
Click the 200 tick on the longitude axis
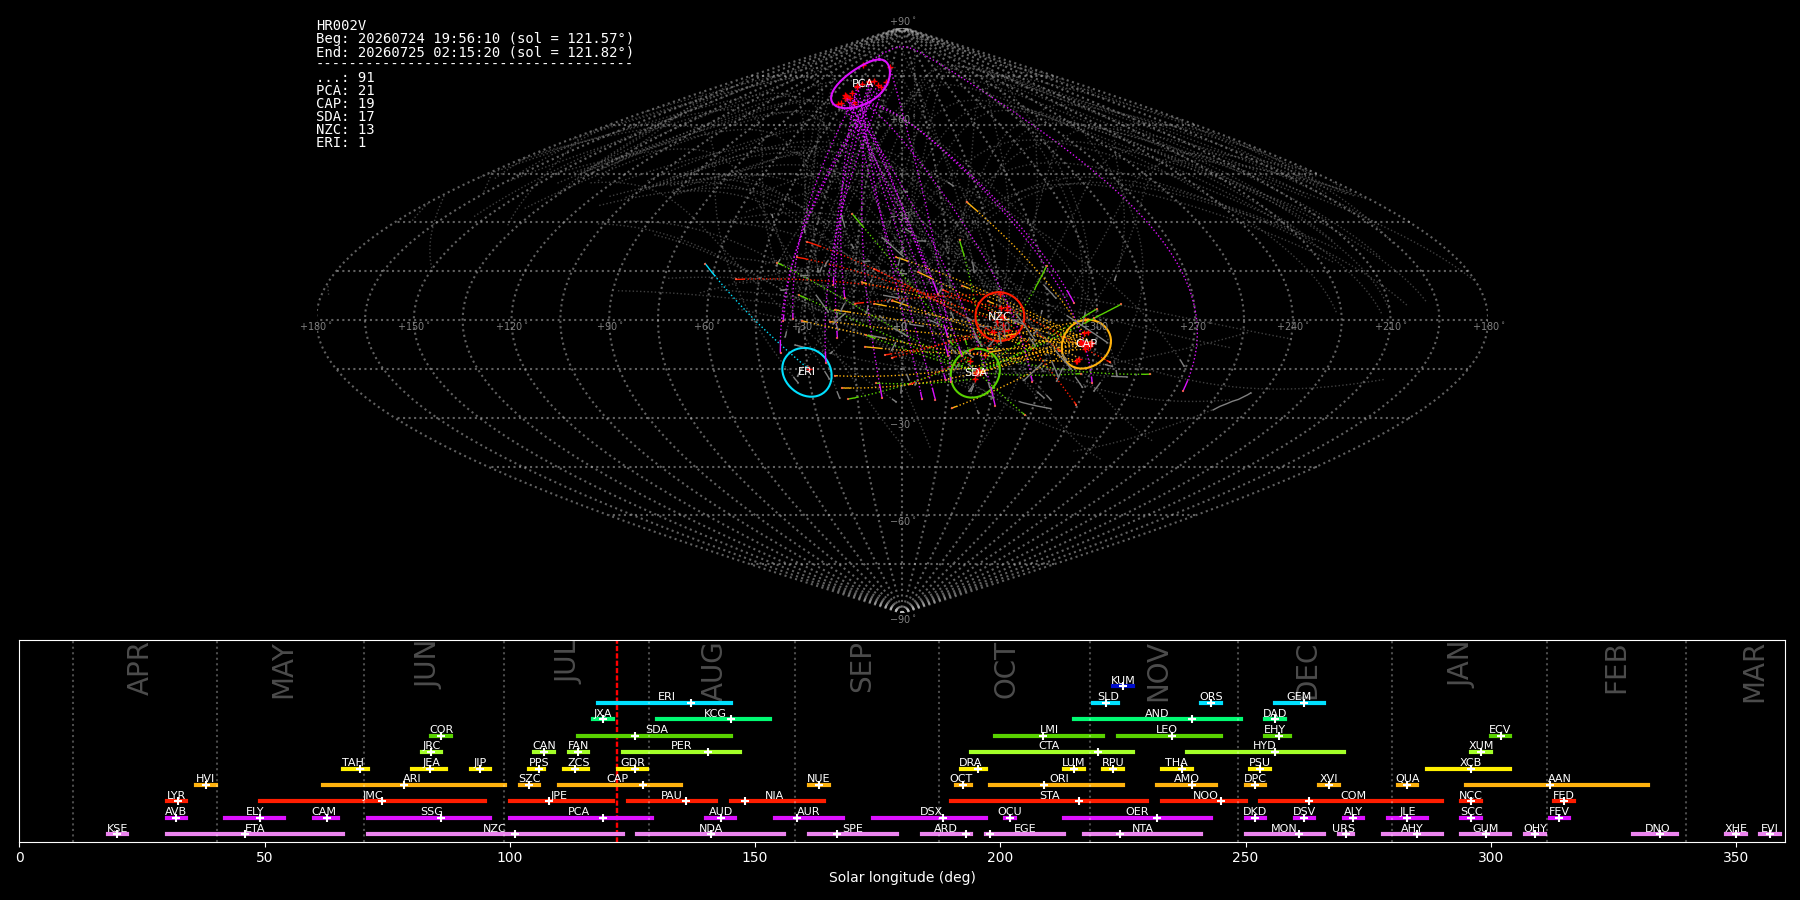coord(1000,857)
